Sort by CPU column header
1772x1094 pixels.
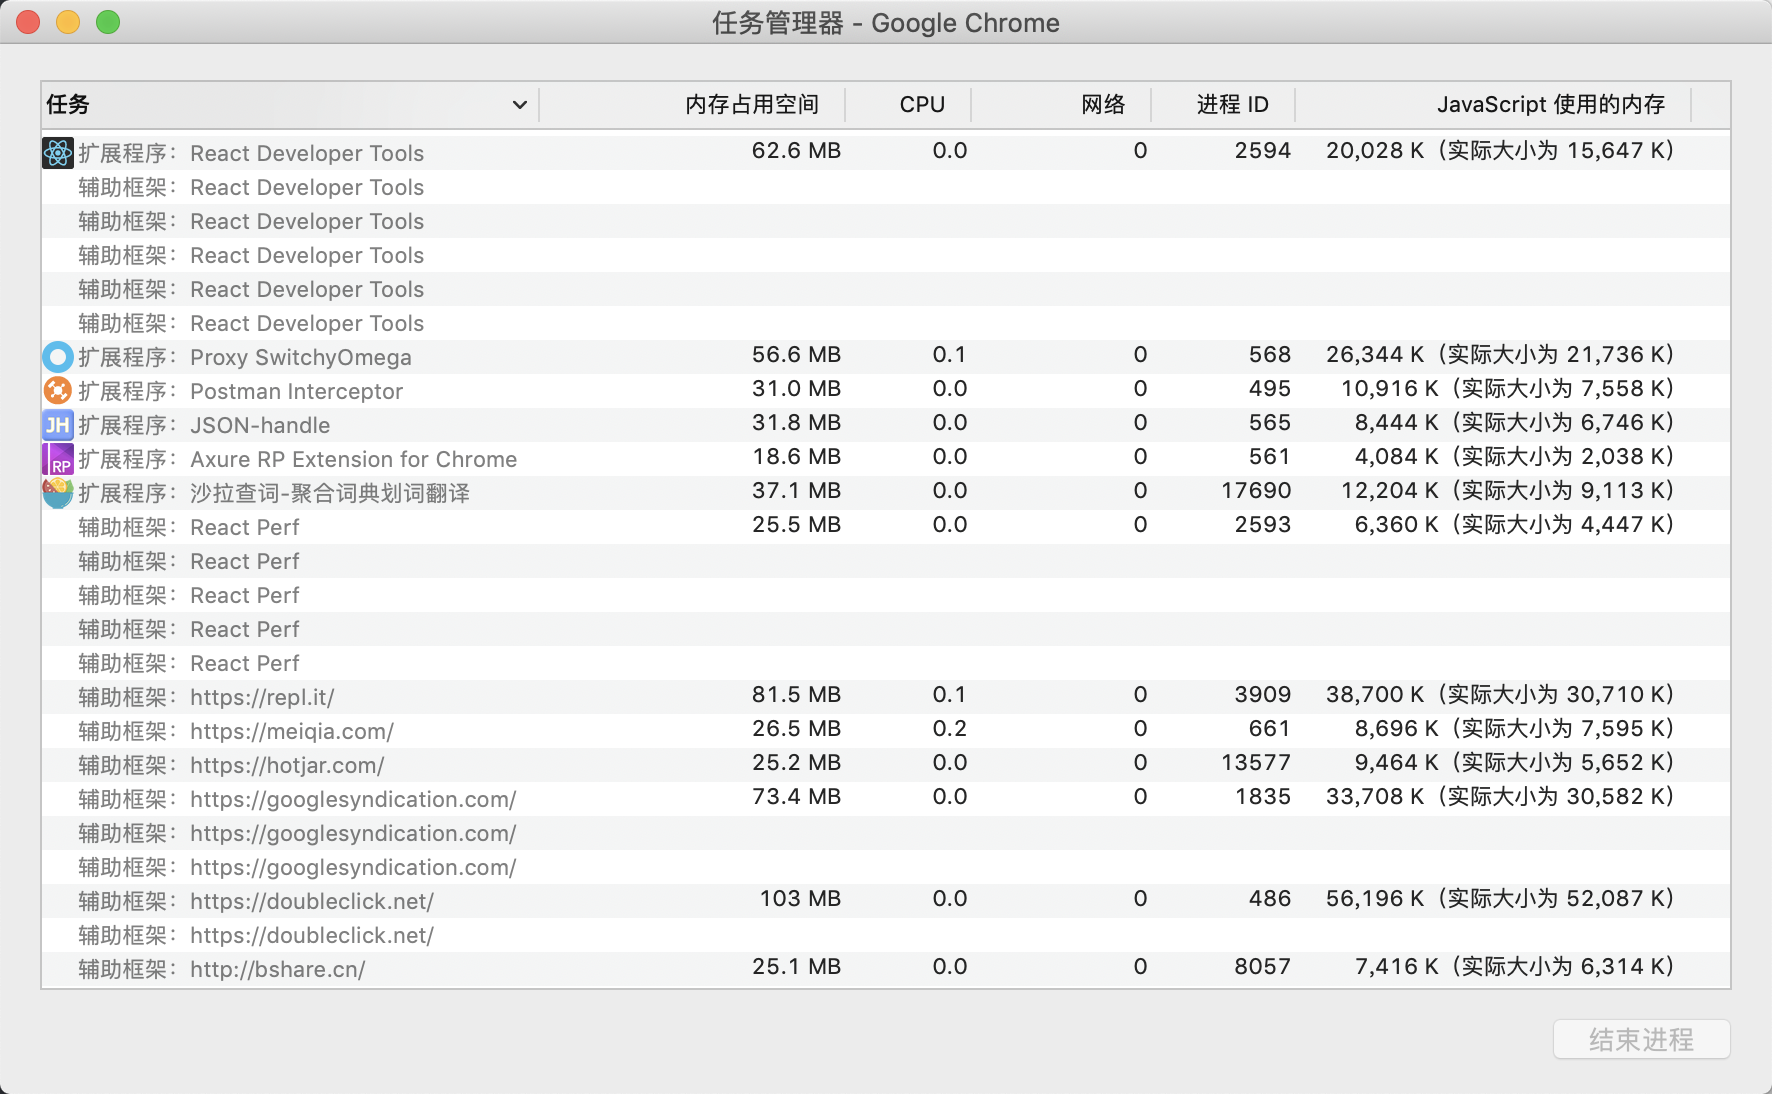click(x=922, y=105)
